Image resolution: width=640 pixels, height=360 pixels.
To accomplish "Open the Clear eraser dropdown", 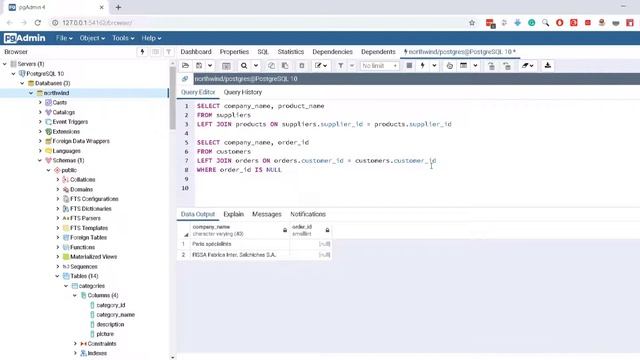I will coord(527,66).
